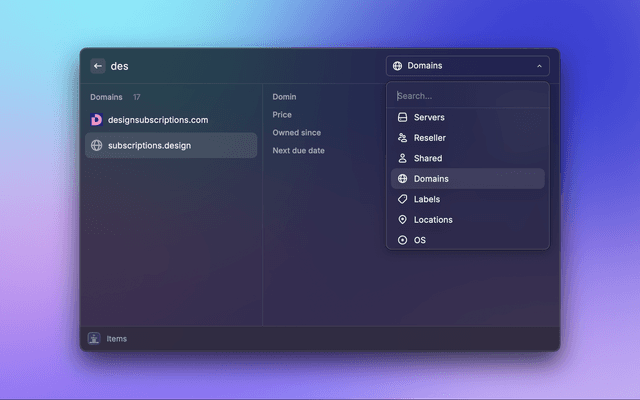Click the Next due date detail label

(298, 151)
